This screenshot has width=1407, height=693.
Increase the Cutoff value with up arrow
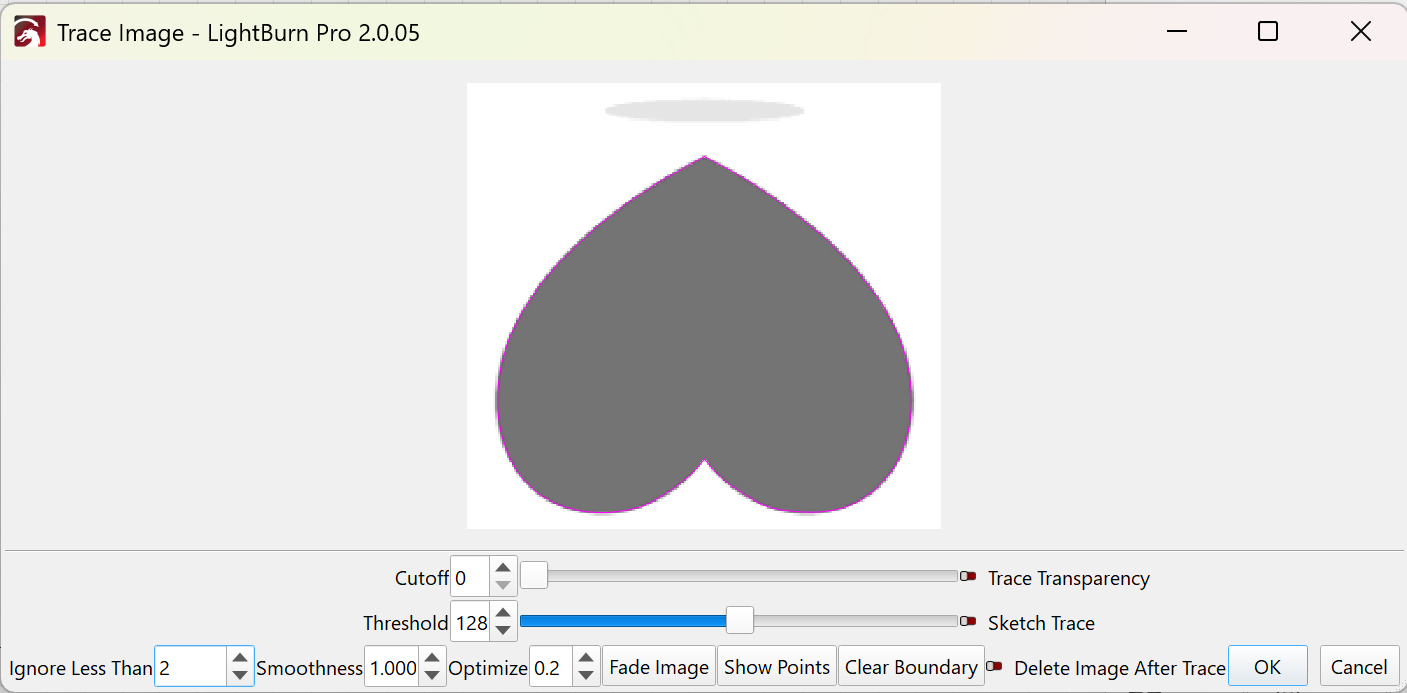click(x=504, y=569)
